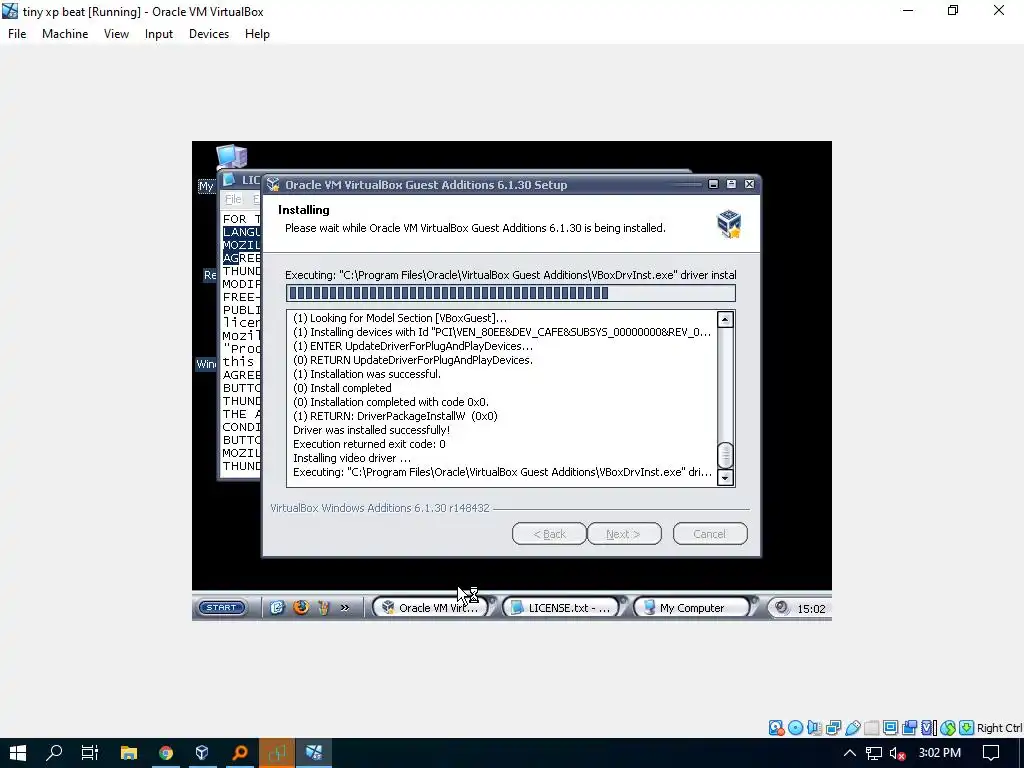Click log line '(1) Installation was successful.'

(x=366, y=374)
